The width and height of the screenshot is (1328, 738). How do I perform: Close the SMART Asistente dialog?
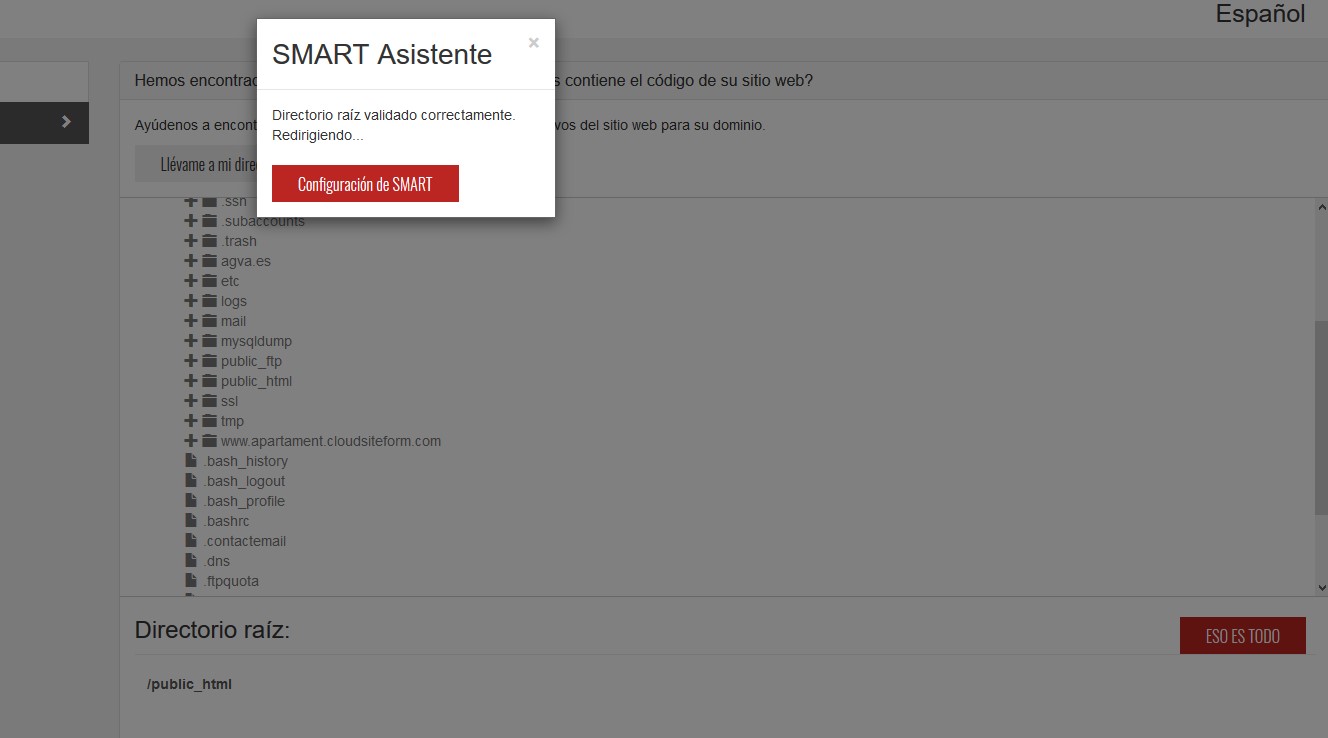534,42
